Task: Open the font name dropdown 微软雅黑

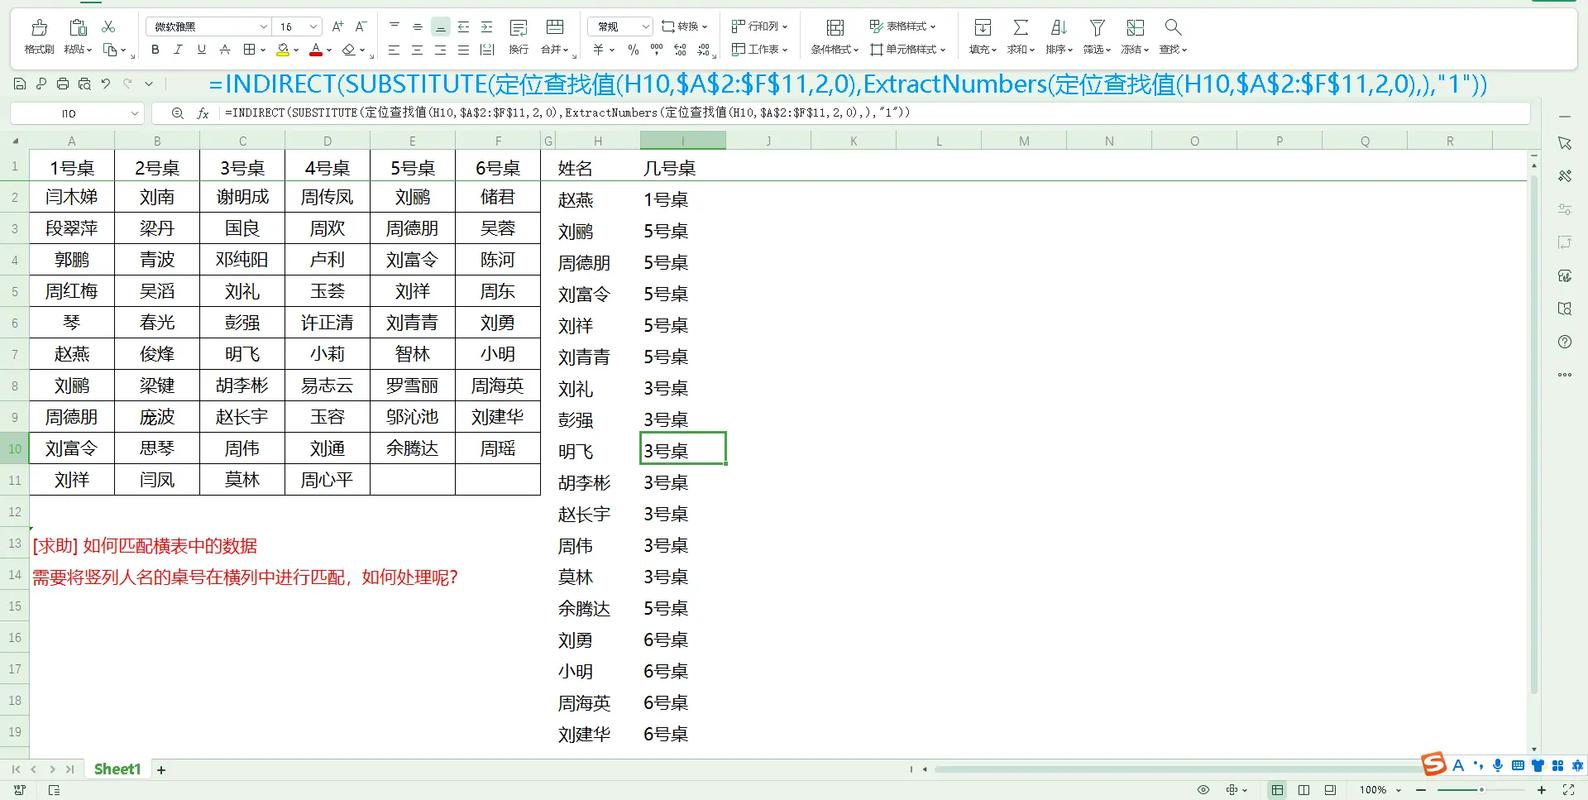Action: (263, 27)
